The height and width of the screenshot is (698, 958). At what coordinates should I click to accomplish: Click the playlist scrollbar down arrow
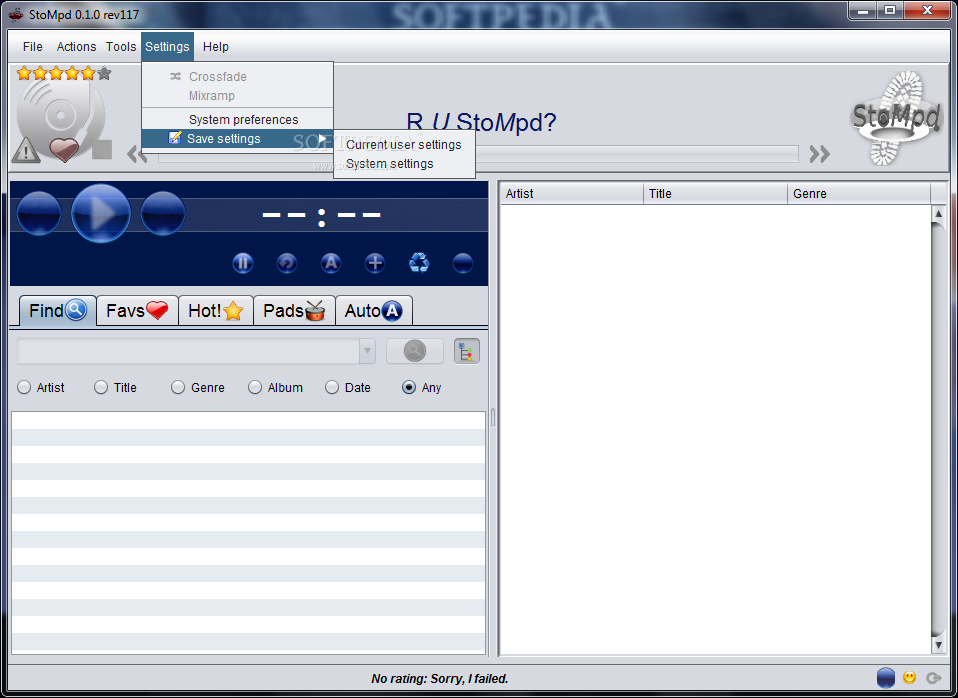[938, 645]
